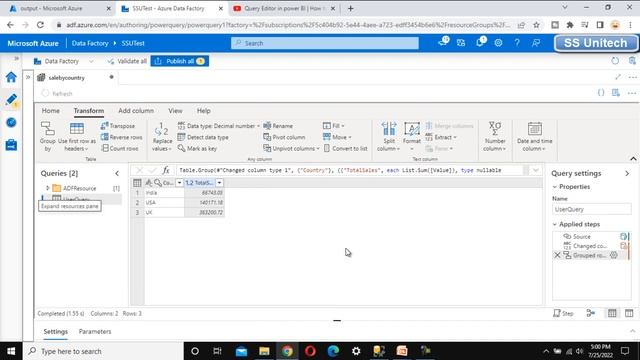The height and width of the screenshot is (360, 640).
Task: Open the Windows Start menu
Action: pos(11,351)
